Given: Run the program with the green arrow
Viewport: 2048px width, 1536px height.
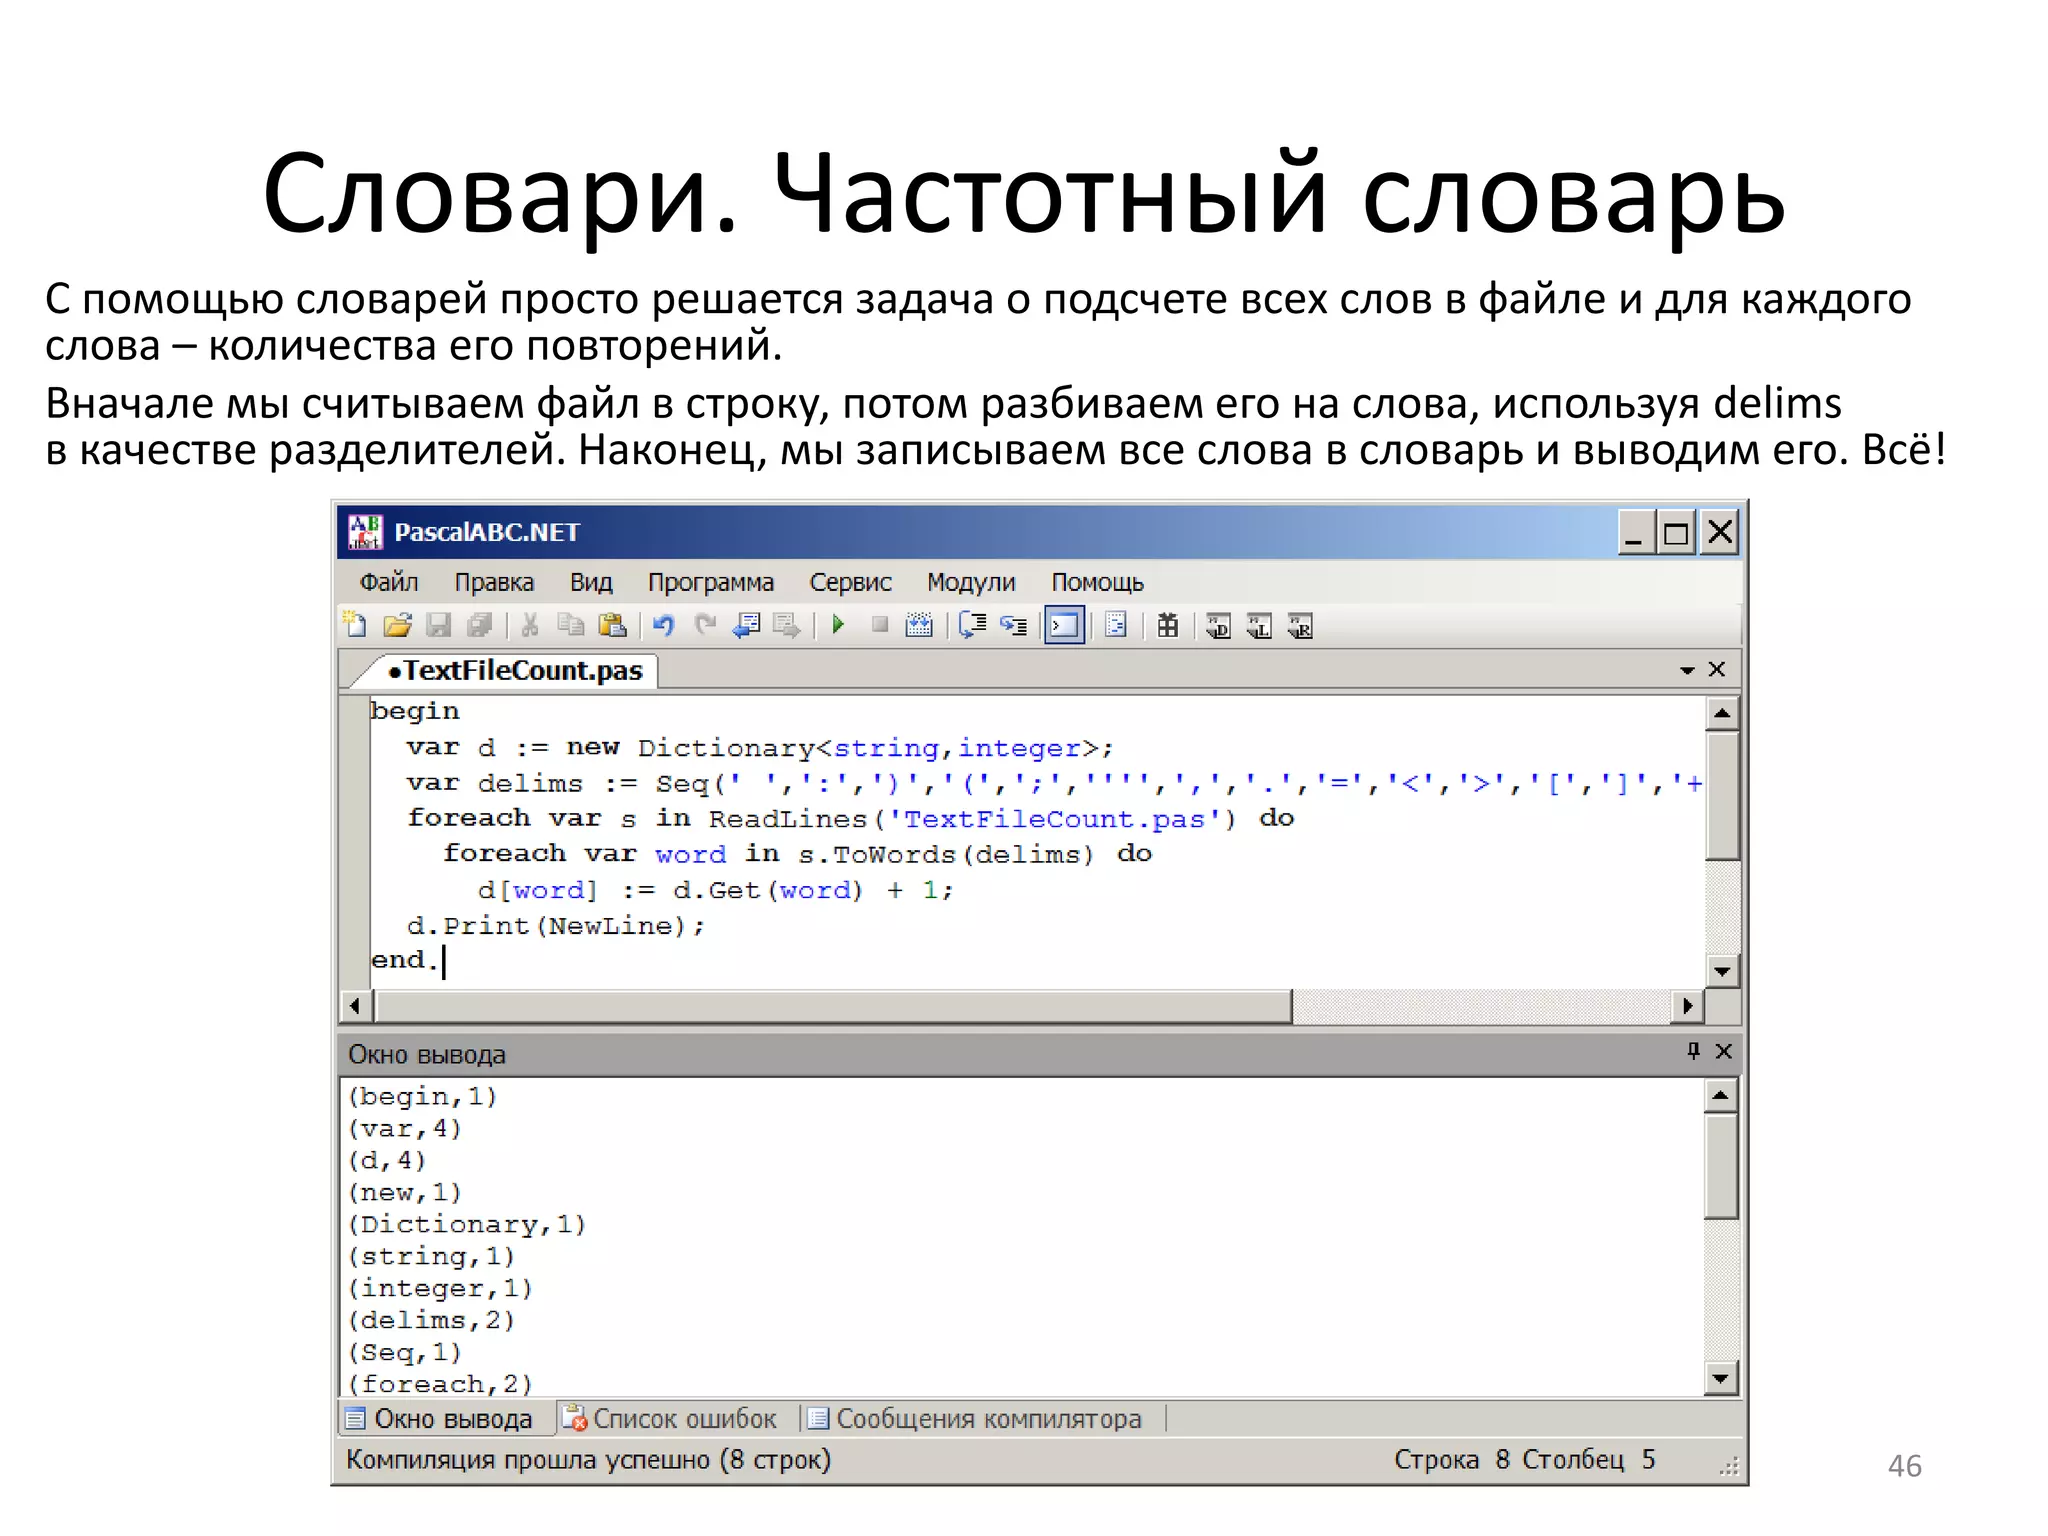Looking at the screenshot, I should 838,625.
